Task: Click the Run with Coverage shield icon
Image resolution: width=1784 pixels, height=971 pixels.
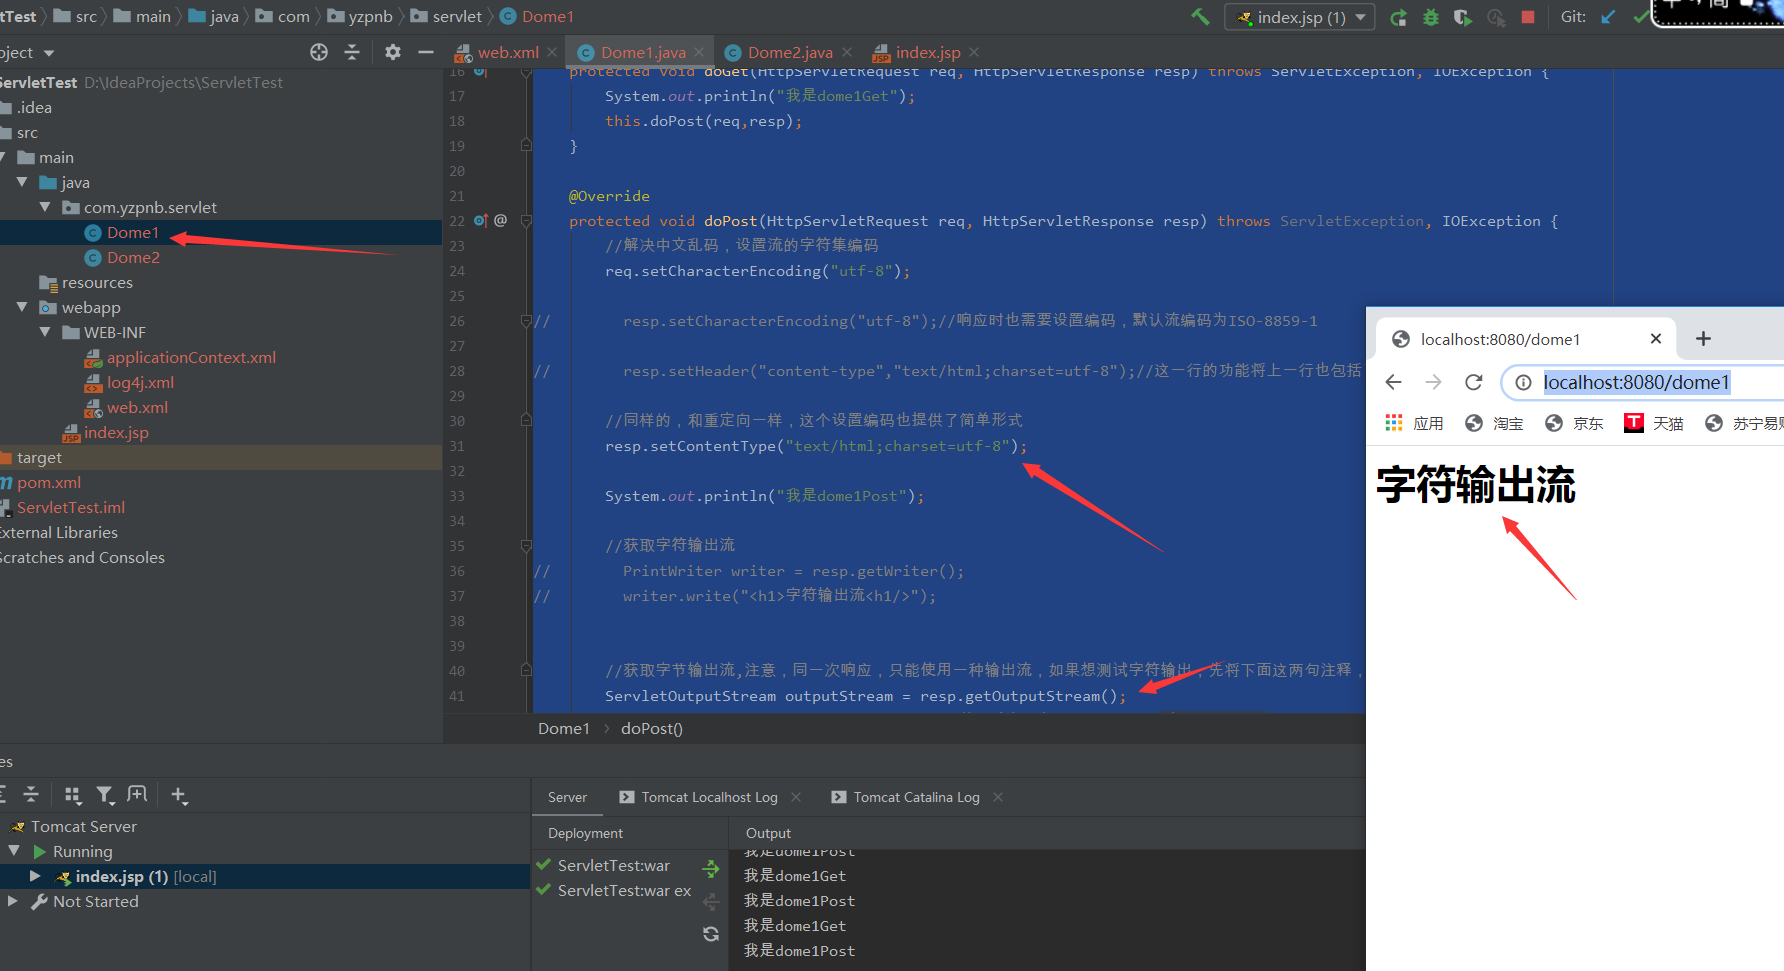Action: coord(1462,17)
